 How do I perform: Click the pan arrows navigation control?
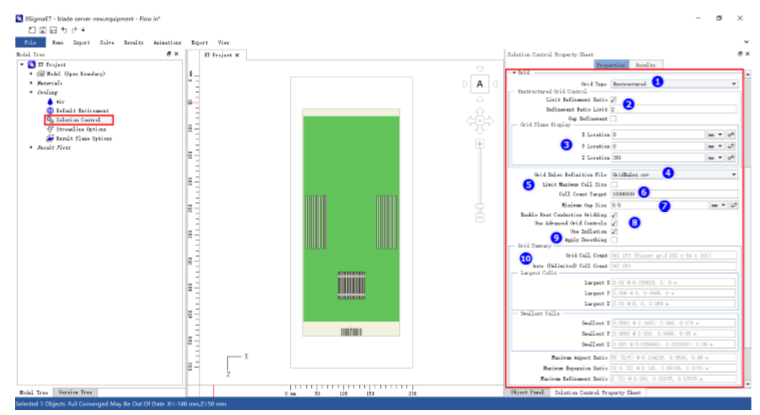point(479,121)
